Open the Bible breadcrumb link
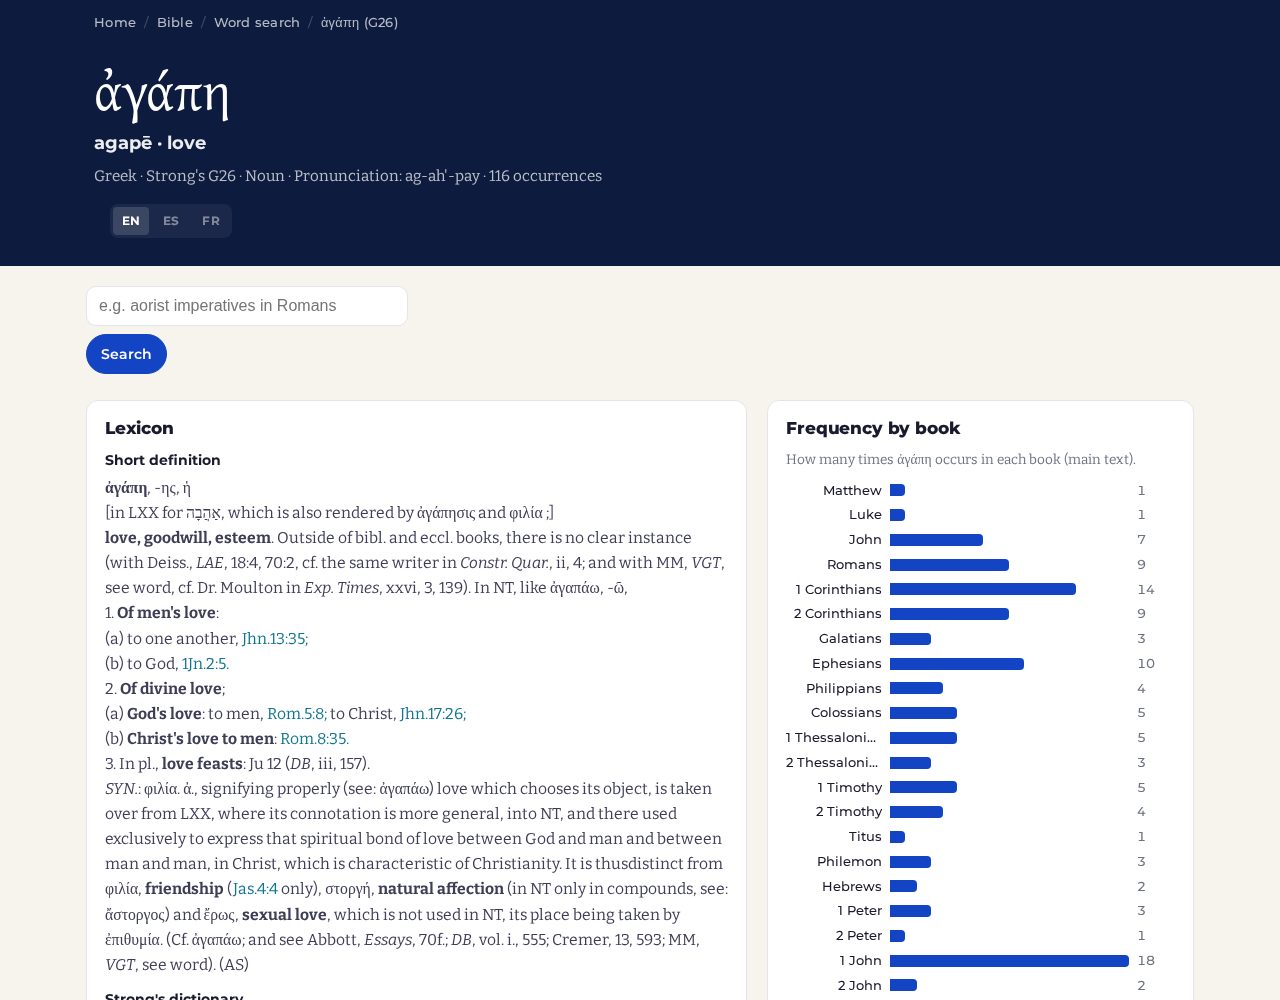This screenshot has height=1000, width=1280. click(x=175, y=22)
